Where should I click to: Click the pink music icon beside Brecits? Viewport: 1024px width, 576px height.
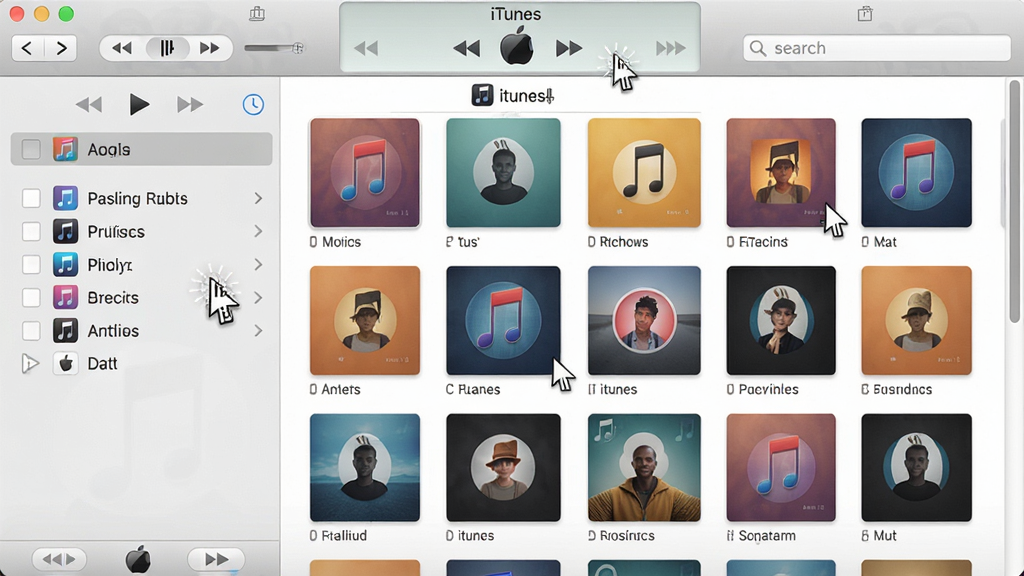pos(65,298)
